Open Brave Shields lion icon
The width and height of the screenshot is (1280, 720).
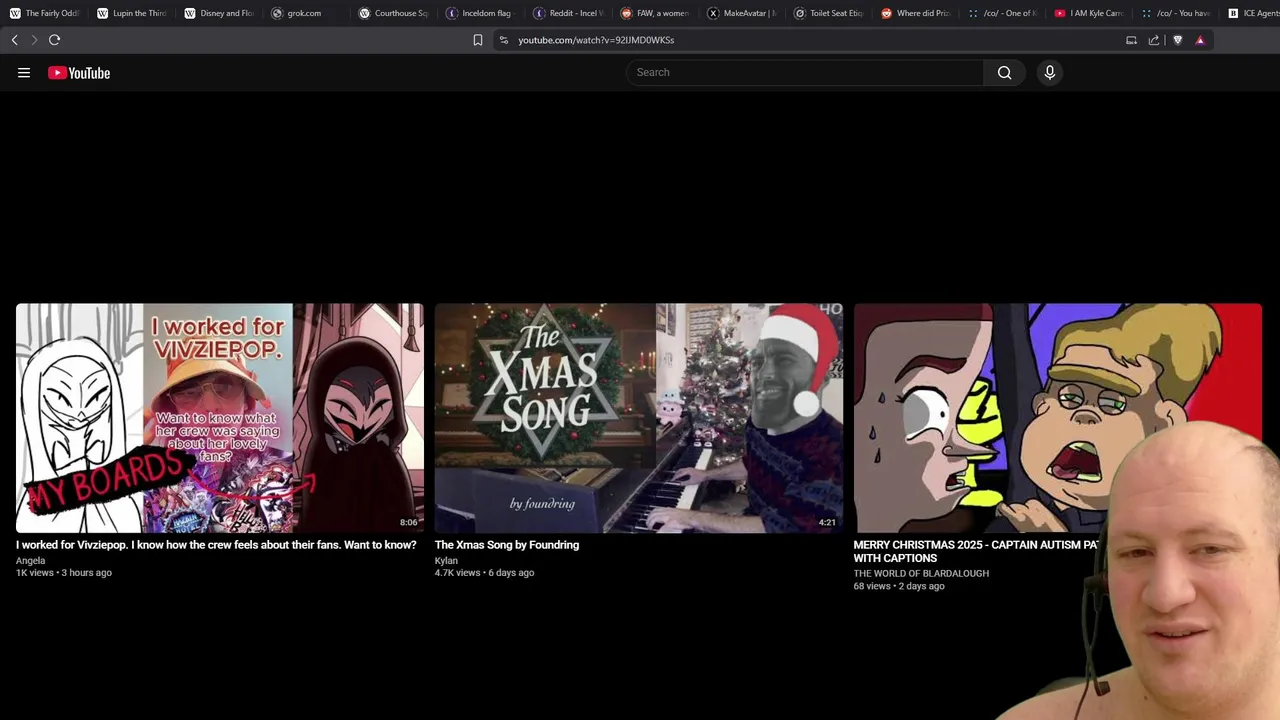point(1177,40)
